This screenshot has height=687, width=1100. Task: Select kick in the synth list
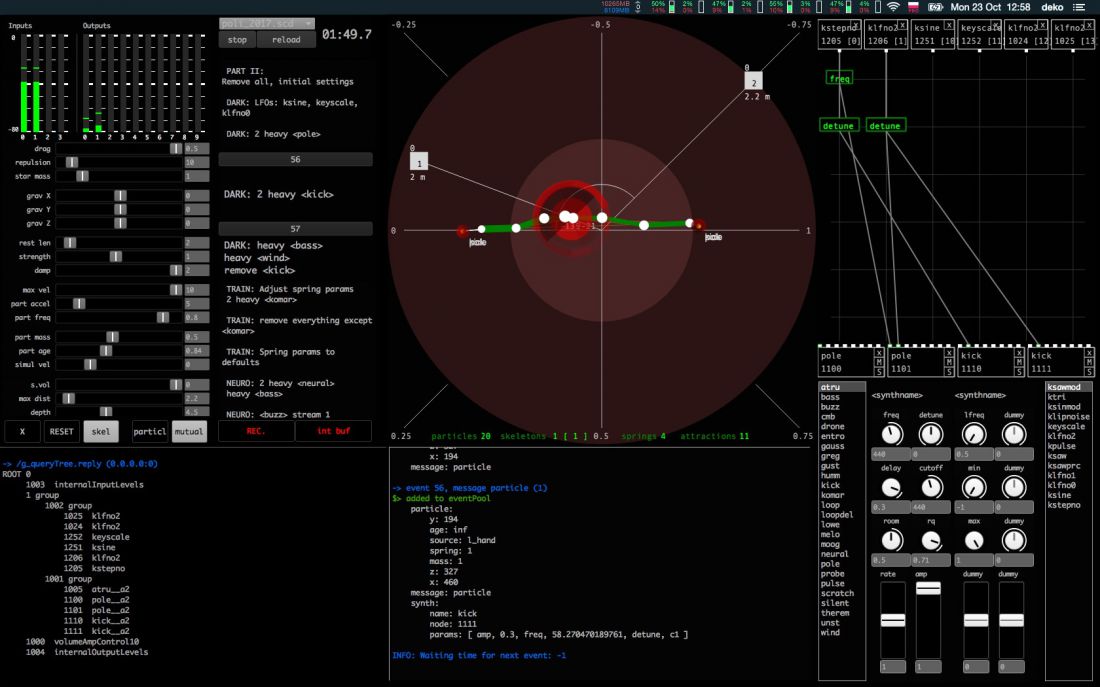pyautogui.click(x=831, y=485)
